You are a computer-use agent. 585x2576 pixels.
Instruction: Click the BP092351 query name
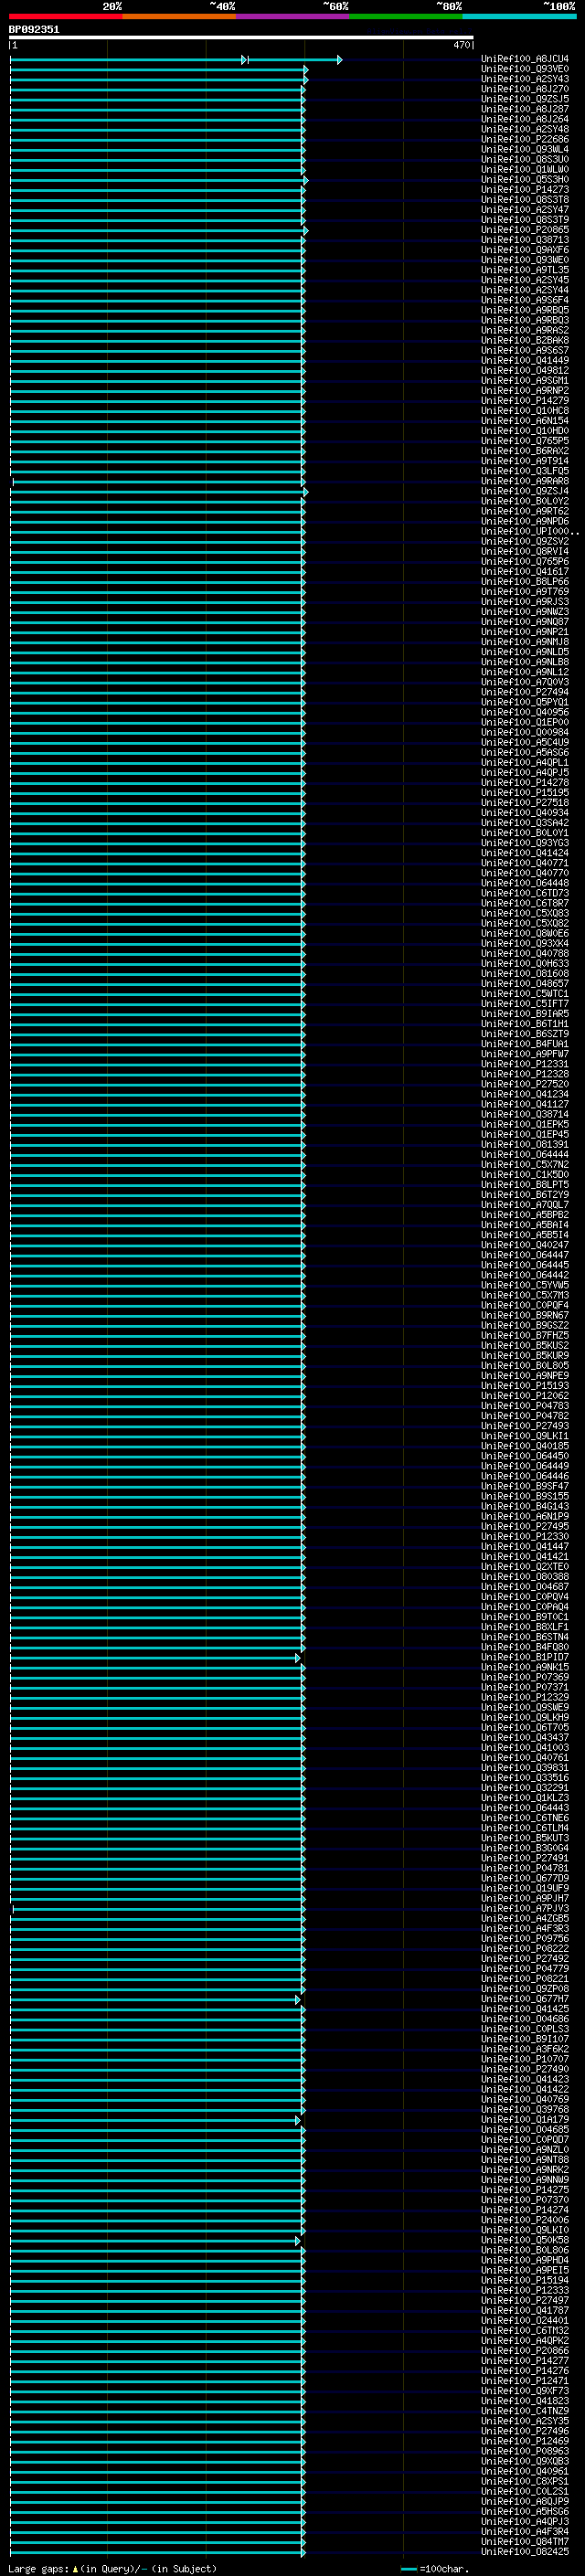pos(34,30)
